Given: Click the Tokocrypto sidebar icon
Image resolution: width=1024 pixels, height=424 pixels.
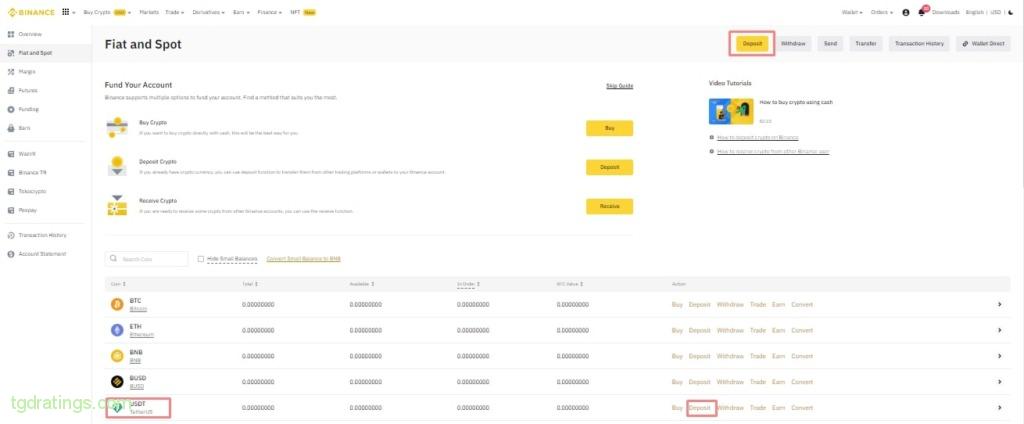Looking at the screenshot, I should 10,191.
